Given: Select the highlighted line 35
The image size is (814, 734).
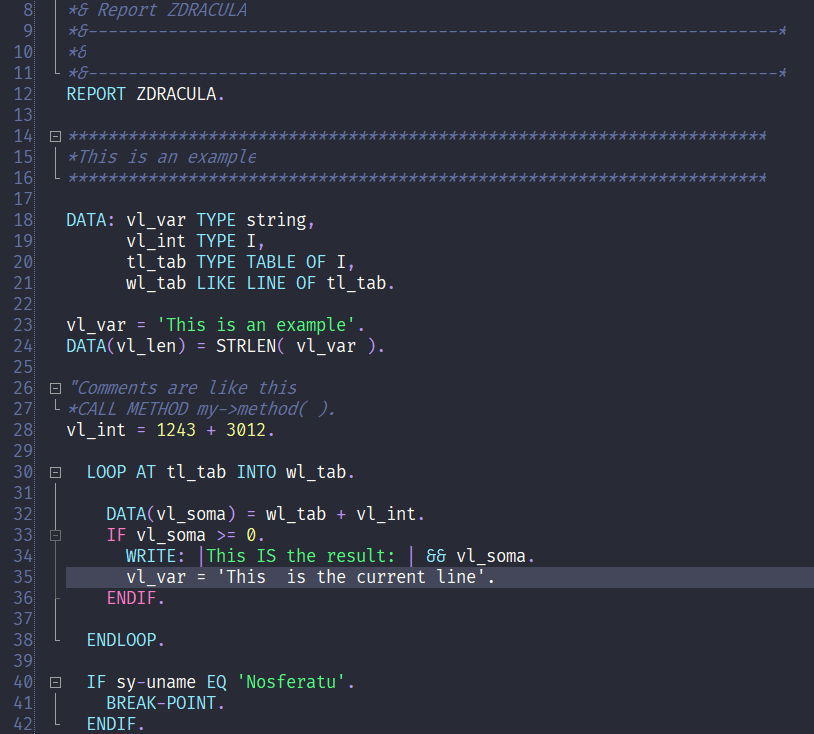Looking at the screenshot, I should (300, 576).
